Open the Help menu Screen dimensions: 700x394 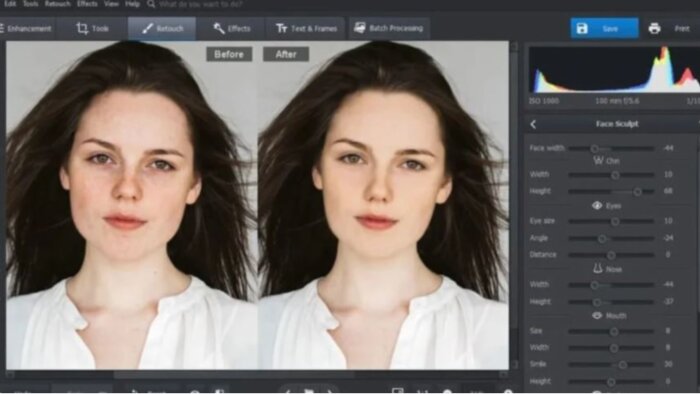point(132,4)
